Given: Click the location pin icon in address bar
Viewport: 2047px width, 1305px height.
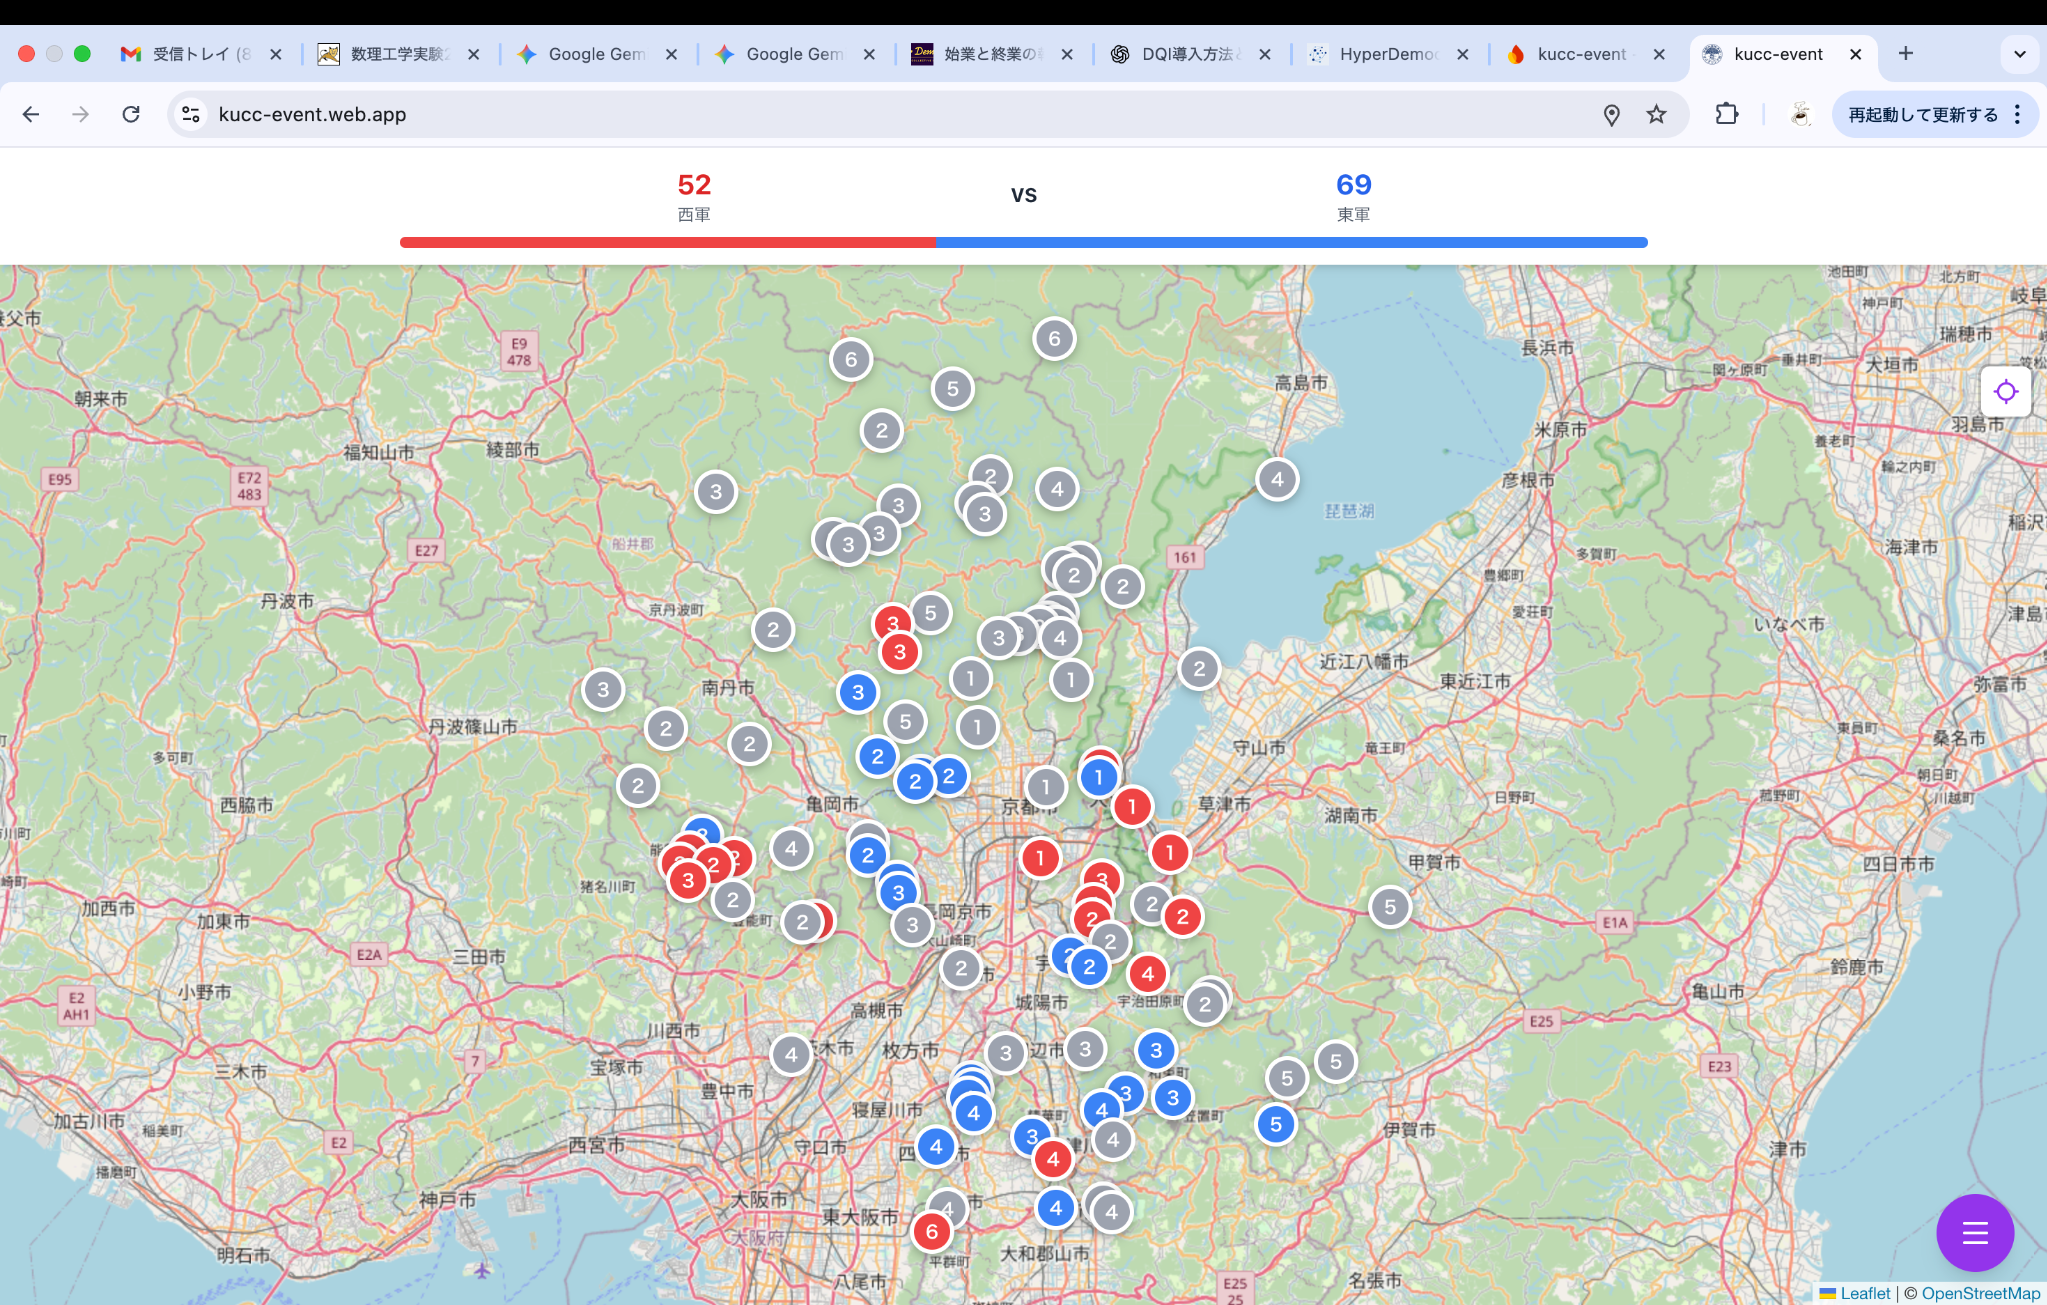Looking at the screenshot, I should tap(1611, 114).
